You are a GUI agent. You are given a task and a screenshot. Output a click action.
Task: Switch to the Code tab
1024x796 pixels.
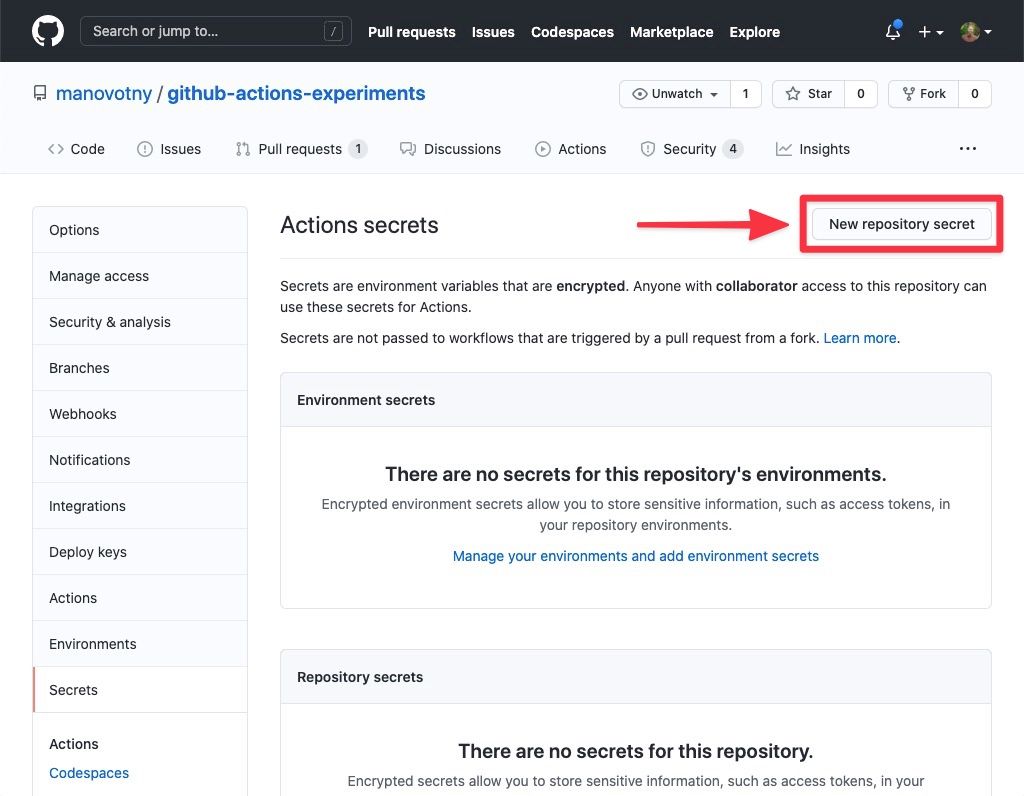pyautogui.click(x=76, y=149)
